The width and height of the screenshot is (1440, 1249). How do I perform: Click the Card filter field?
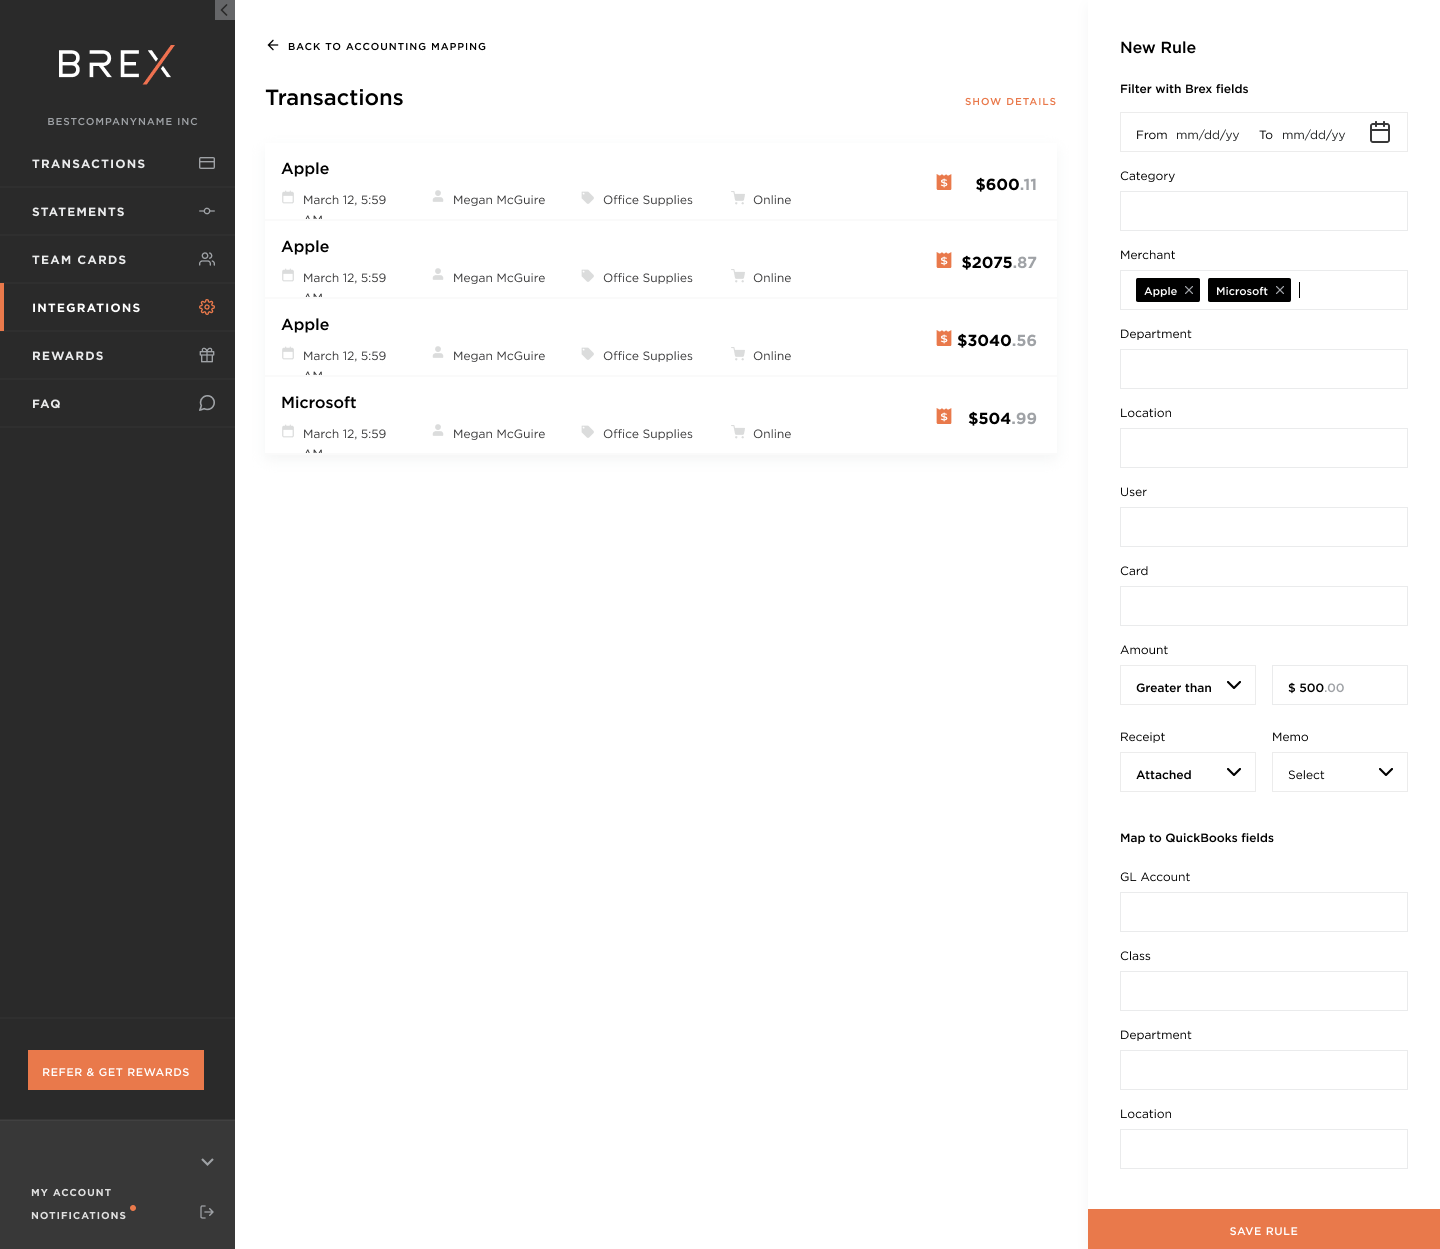(x=1264, y=606)
